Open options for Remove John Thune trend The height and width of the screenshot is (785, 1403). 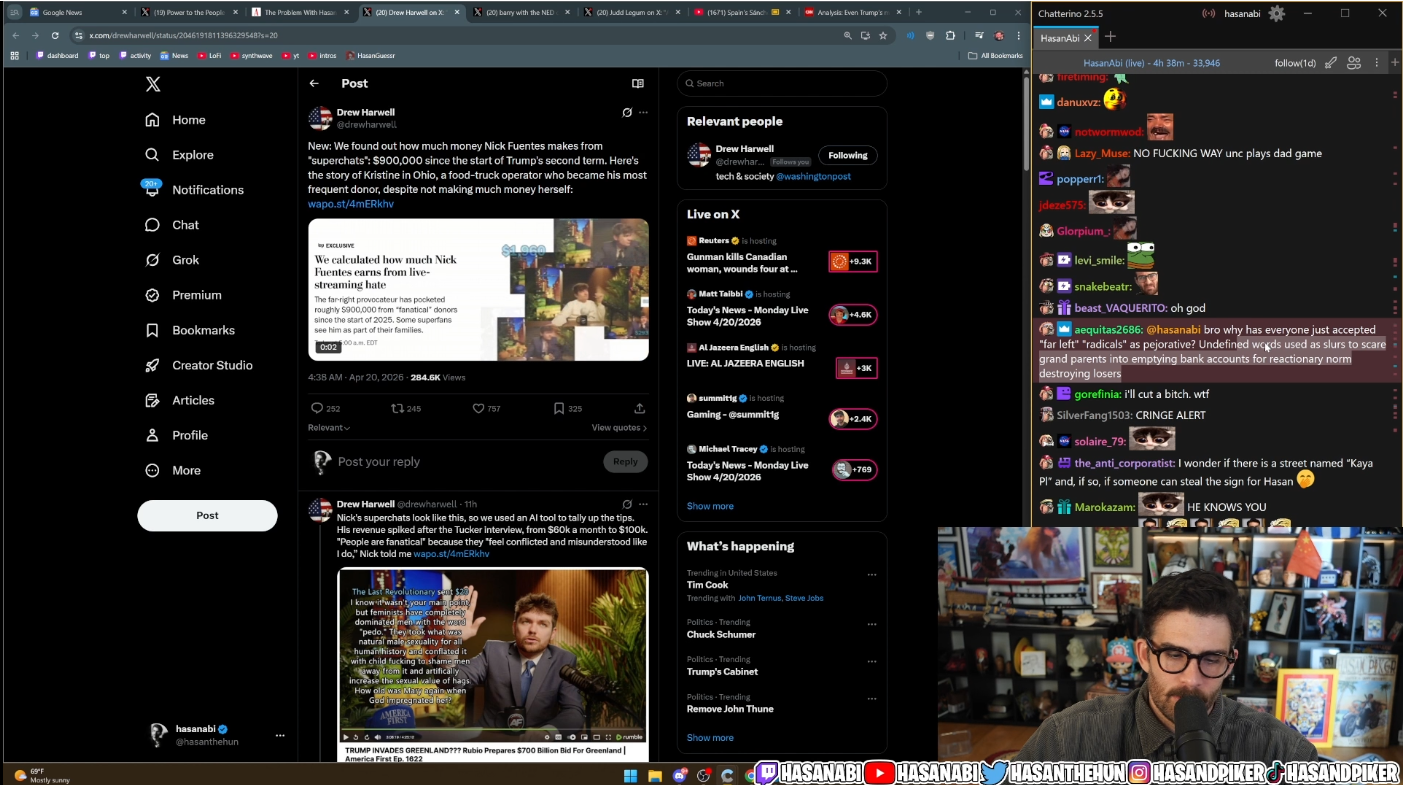click(x=872, y=697)
